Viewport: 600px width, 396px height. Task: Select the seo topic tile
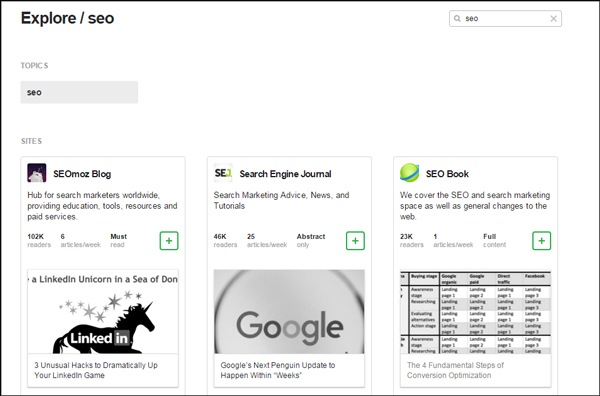[79, 92]
